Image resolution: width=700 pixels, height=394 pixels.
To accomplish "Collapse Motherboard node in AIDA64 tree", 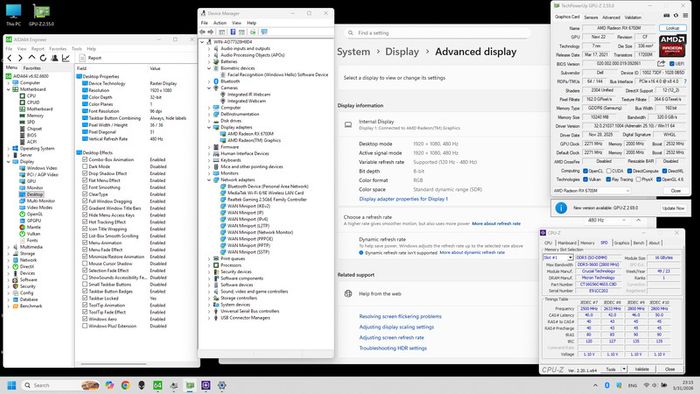I will click(x=8, y=90).
